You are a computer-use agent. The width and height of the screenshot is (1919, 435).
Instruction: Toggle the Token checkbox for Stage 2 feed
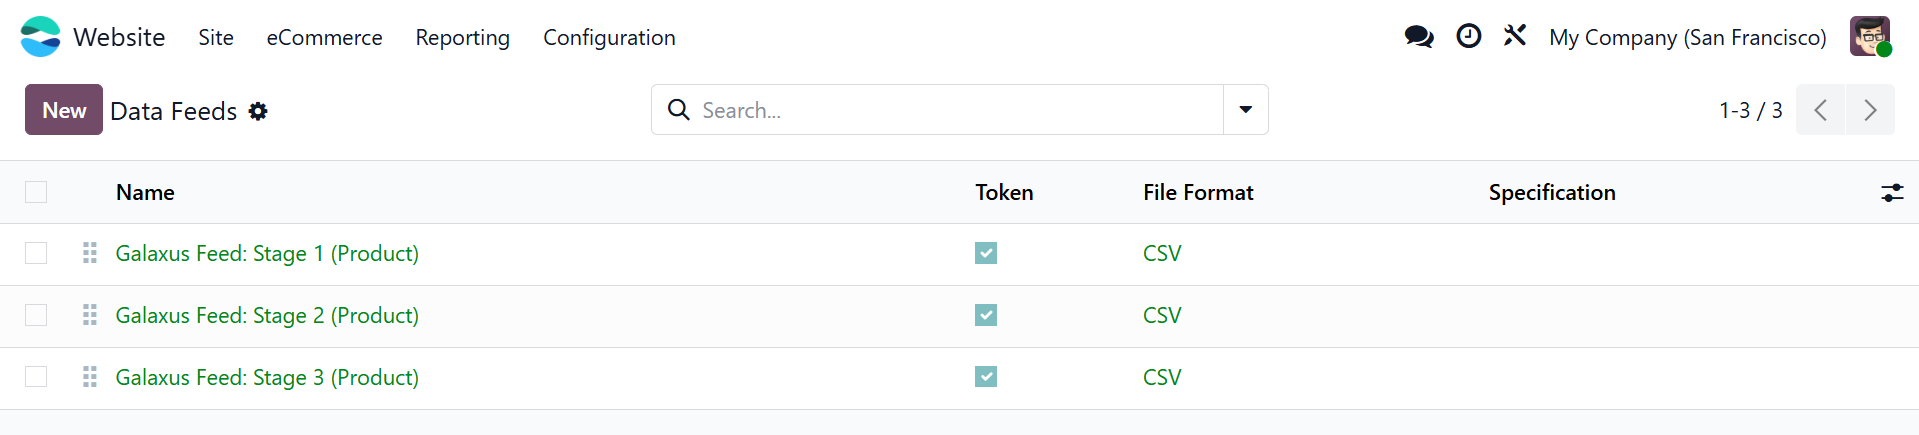(986, 315)
